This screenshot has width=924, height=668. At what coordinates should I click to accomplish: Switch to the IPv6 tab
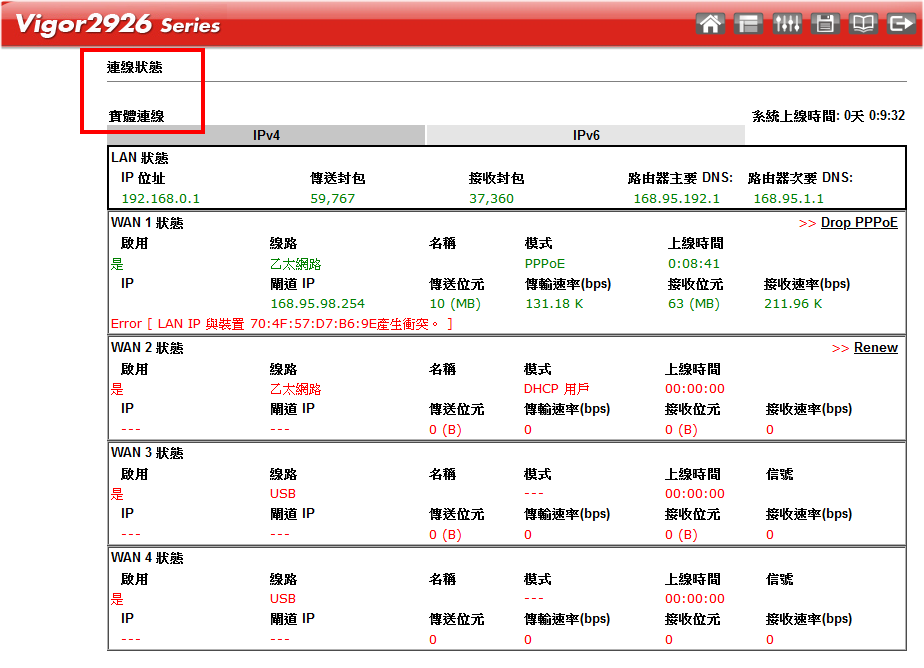(x=586, y=135)
